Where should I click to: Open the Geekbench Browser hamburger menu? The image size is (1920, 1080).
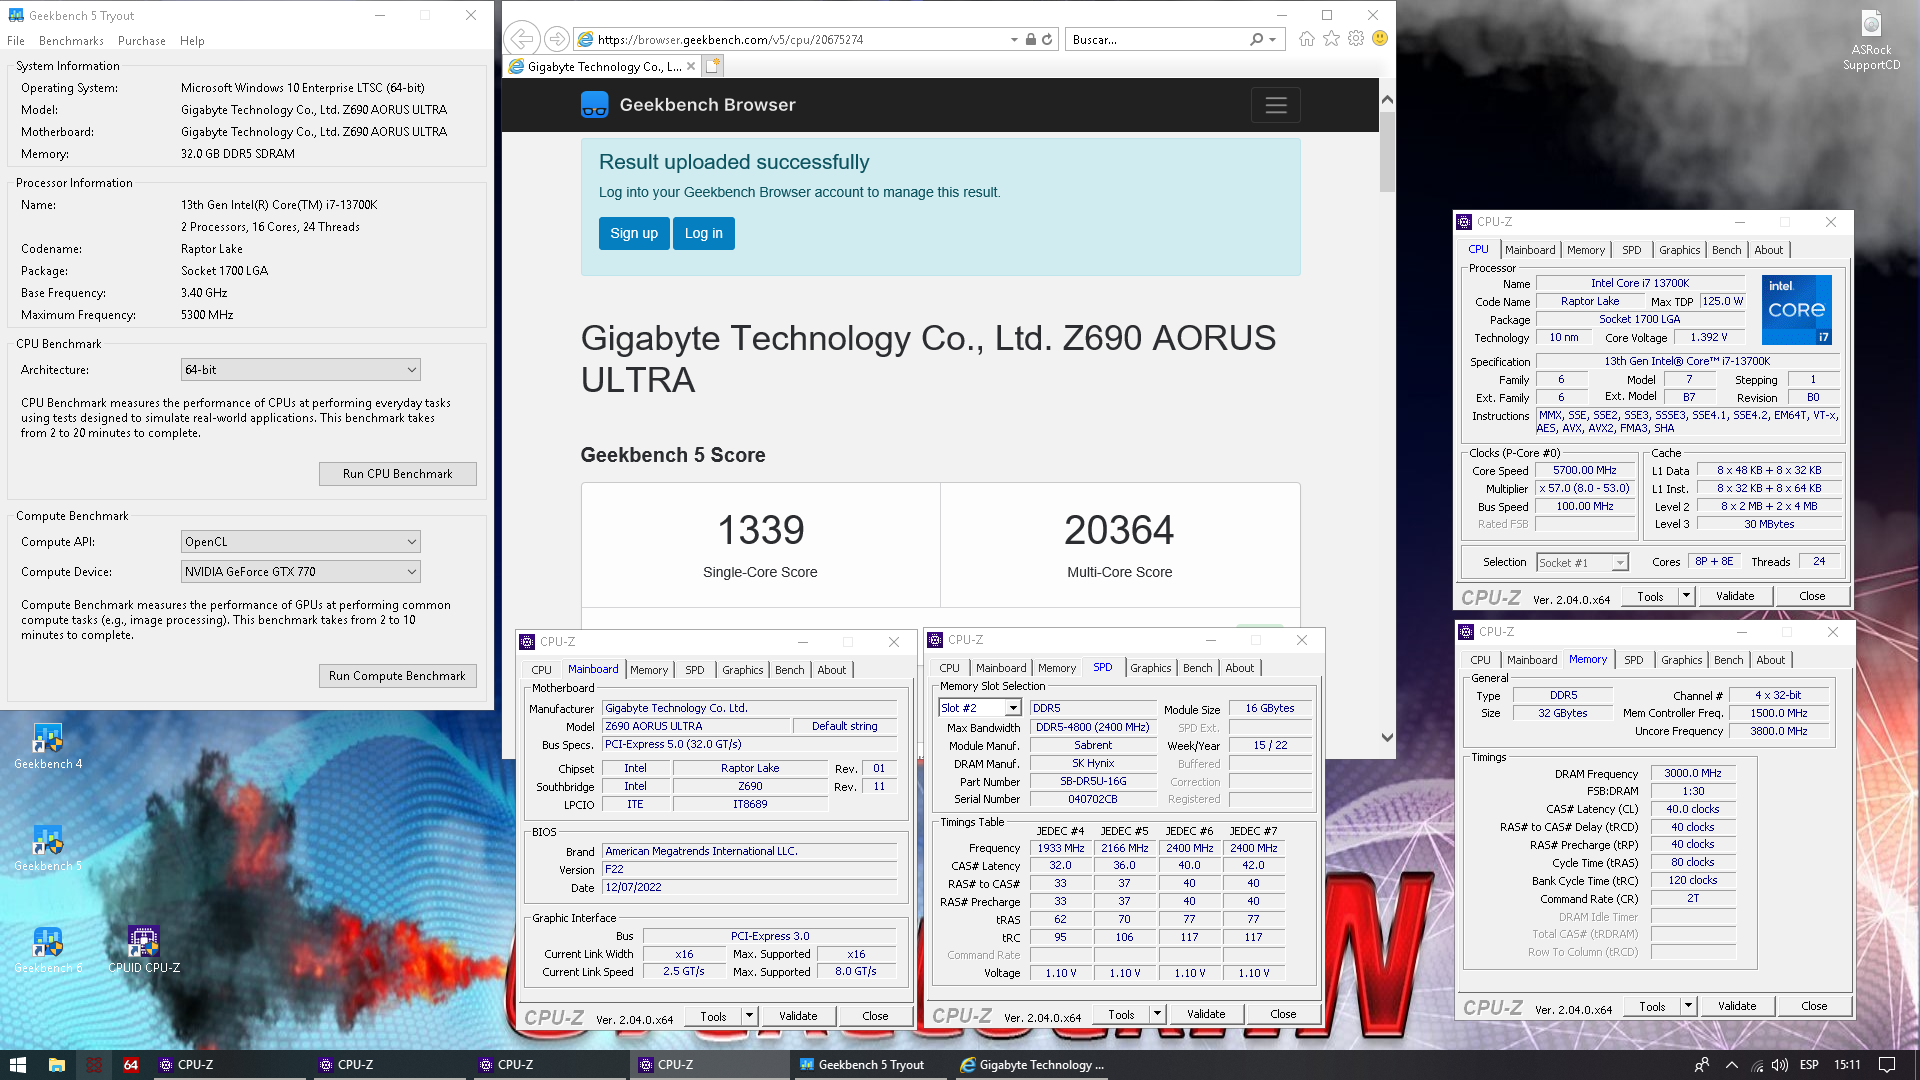pyautogui.click(x=1275, y=105)
